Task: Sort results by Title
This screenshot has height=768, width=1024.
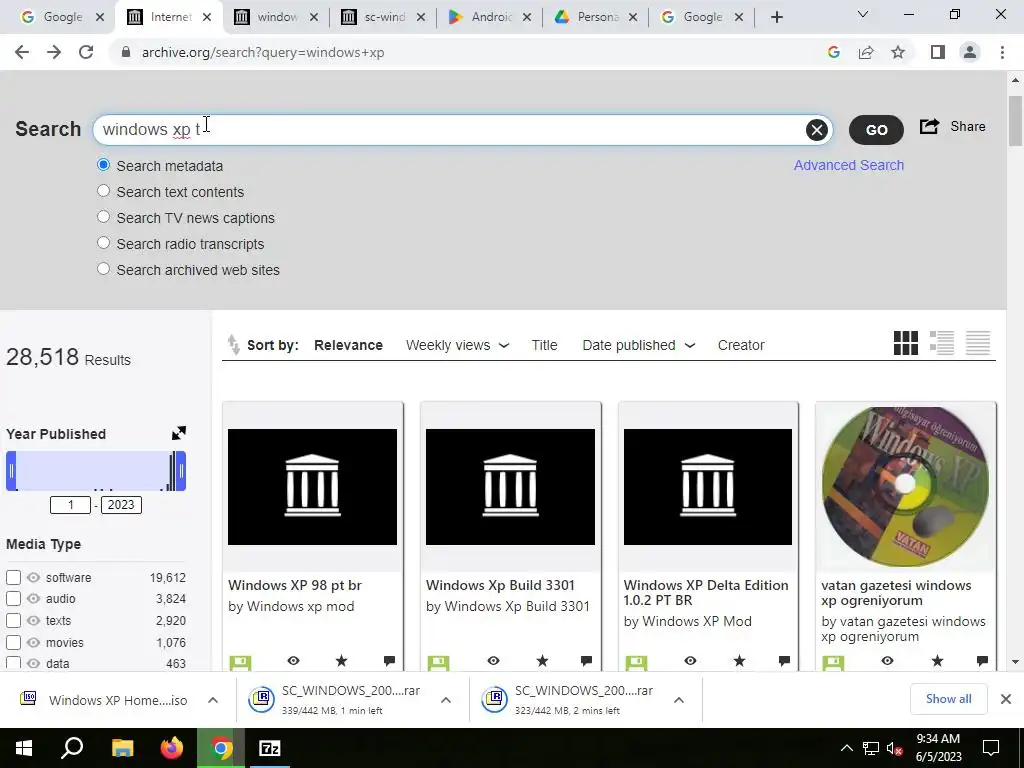Action: coord(544,345)
